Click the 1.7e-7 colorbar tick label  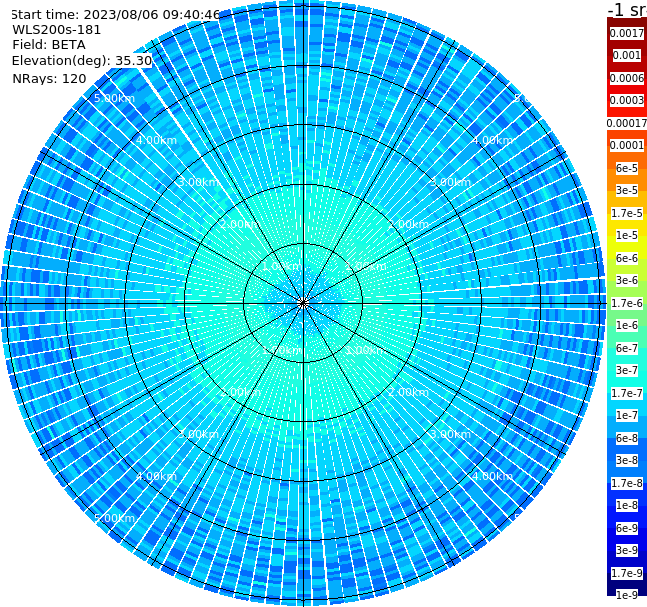coord(627,393)
